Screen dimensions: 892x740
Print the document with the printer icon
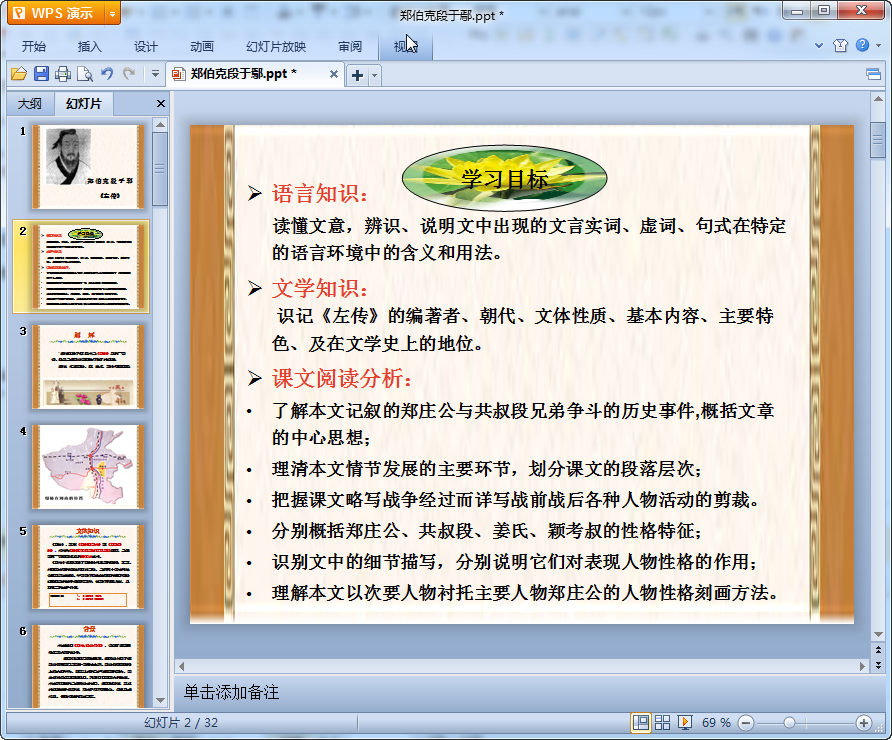point(63,74)
